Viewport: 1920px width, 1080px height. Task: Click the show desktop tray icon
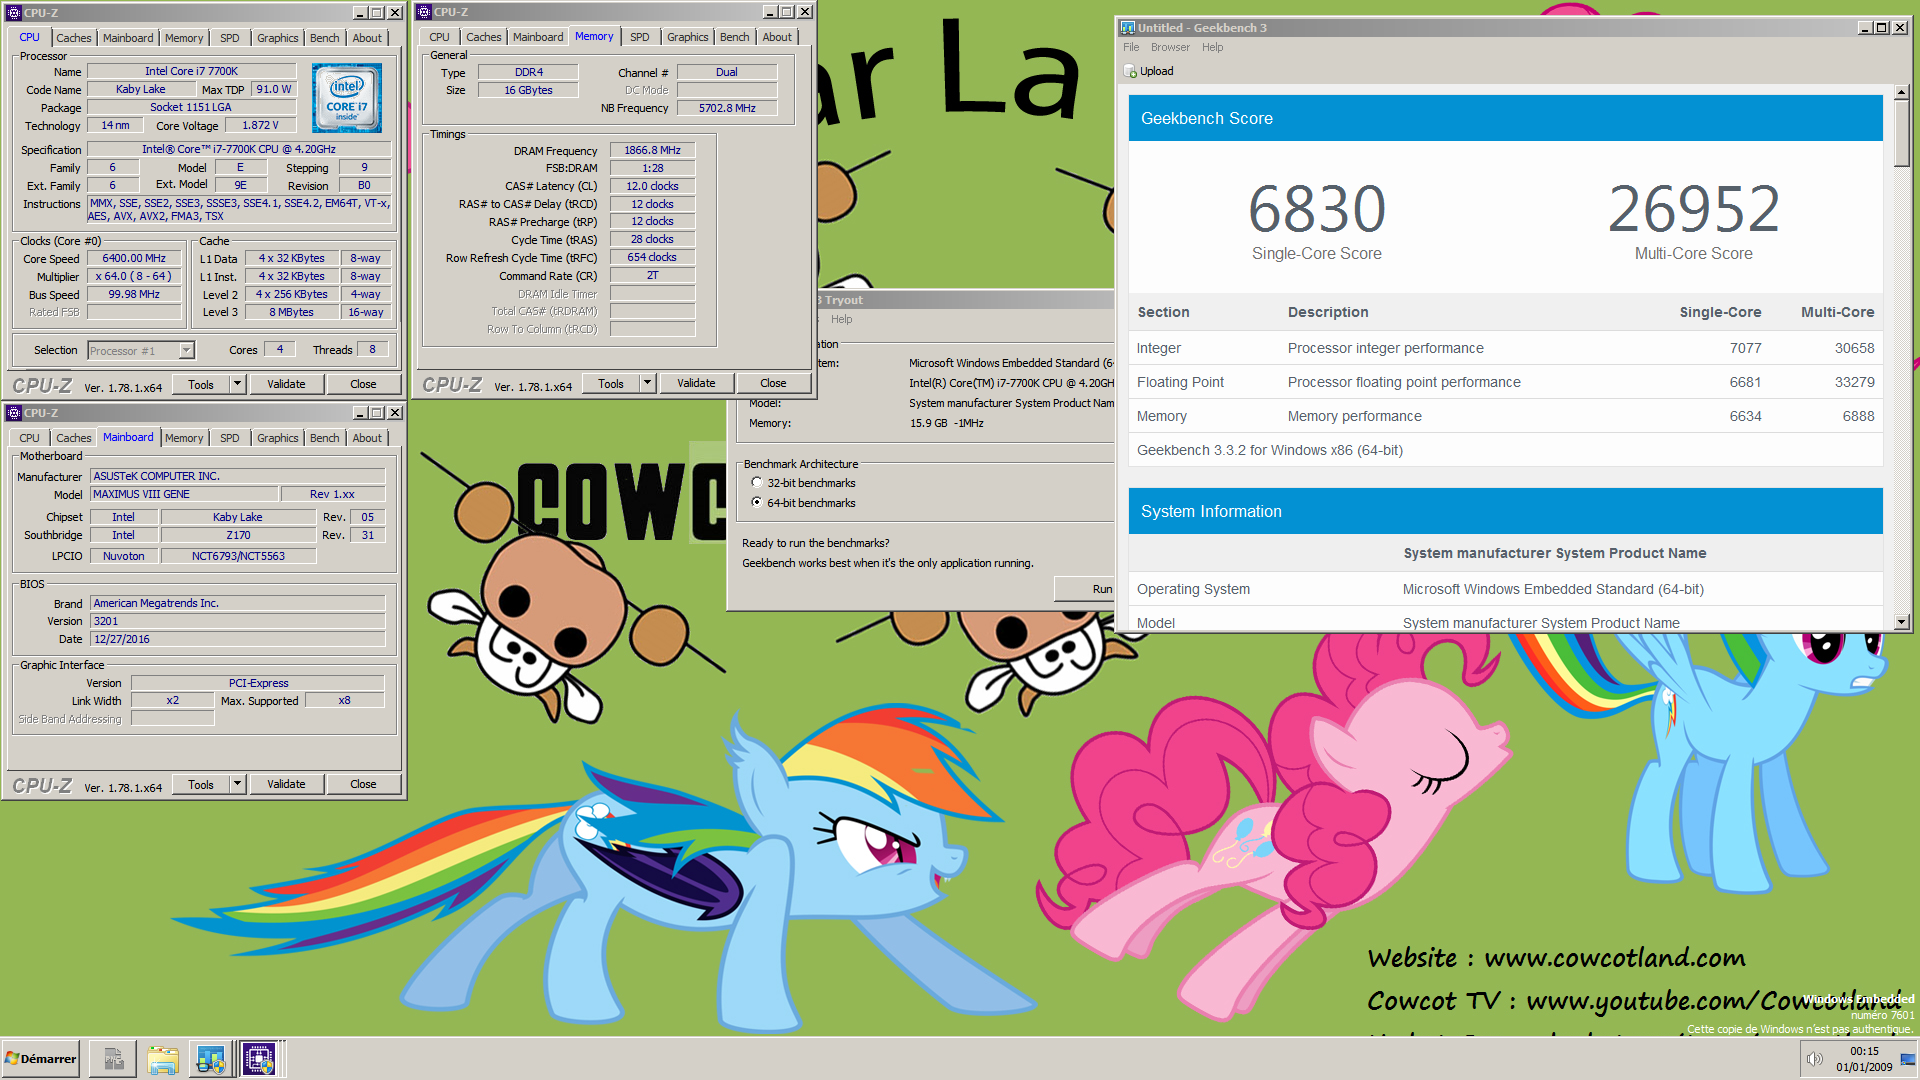click(x=1907, y=1059)
